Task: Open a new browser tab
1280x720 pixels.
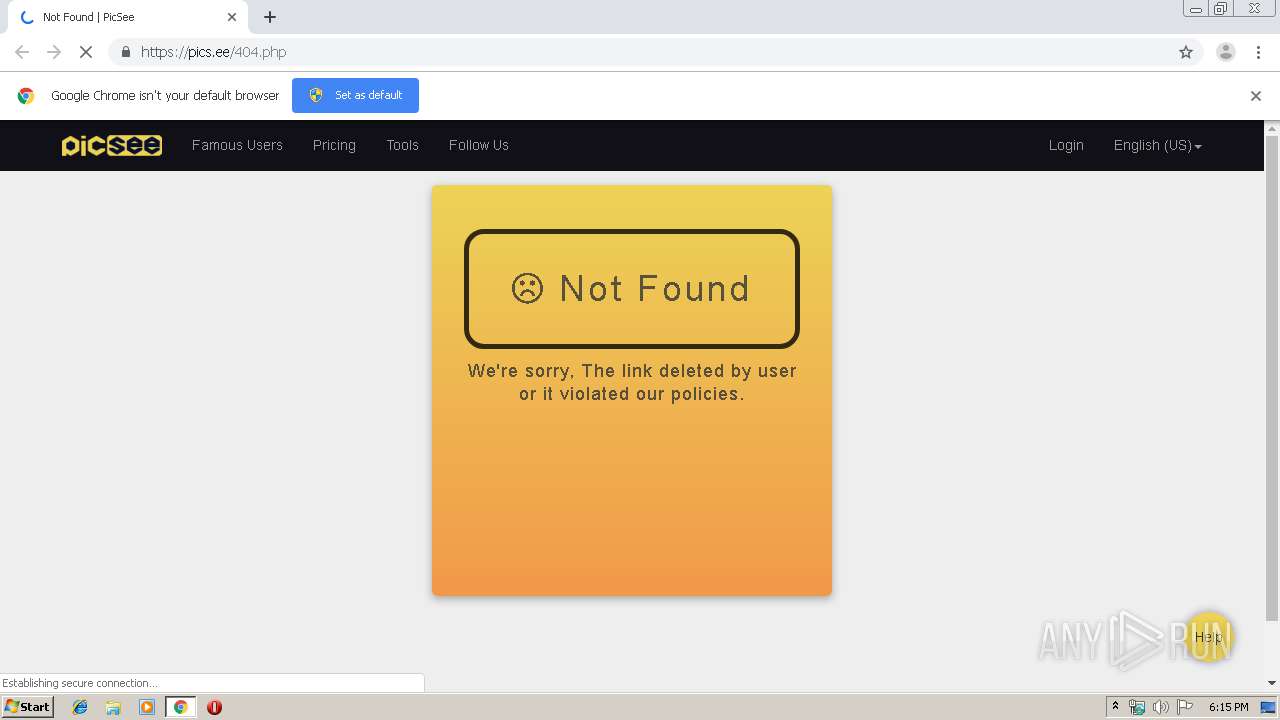Action: point(270,17)
